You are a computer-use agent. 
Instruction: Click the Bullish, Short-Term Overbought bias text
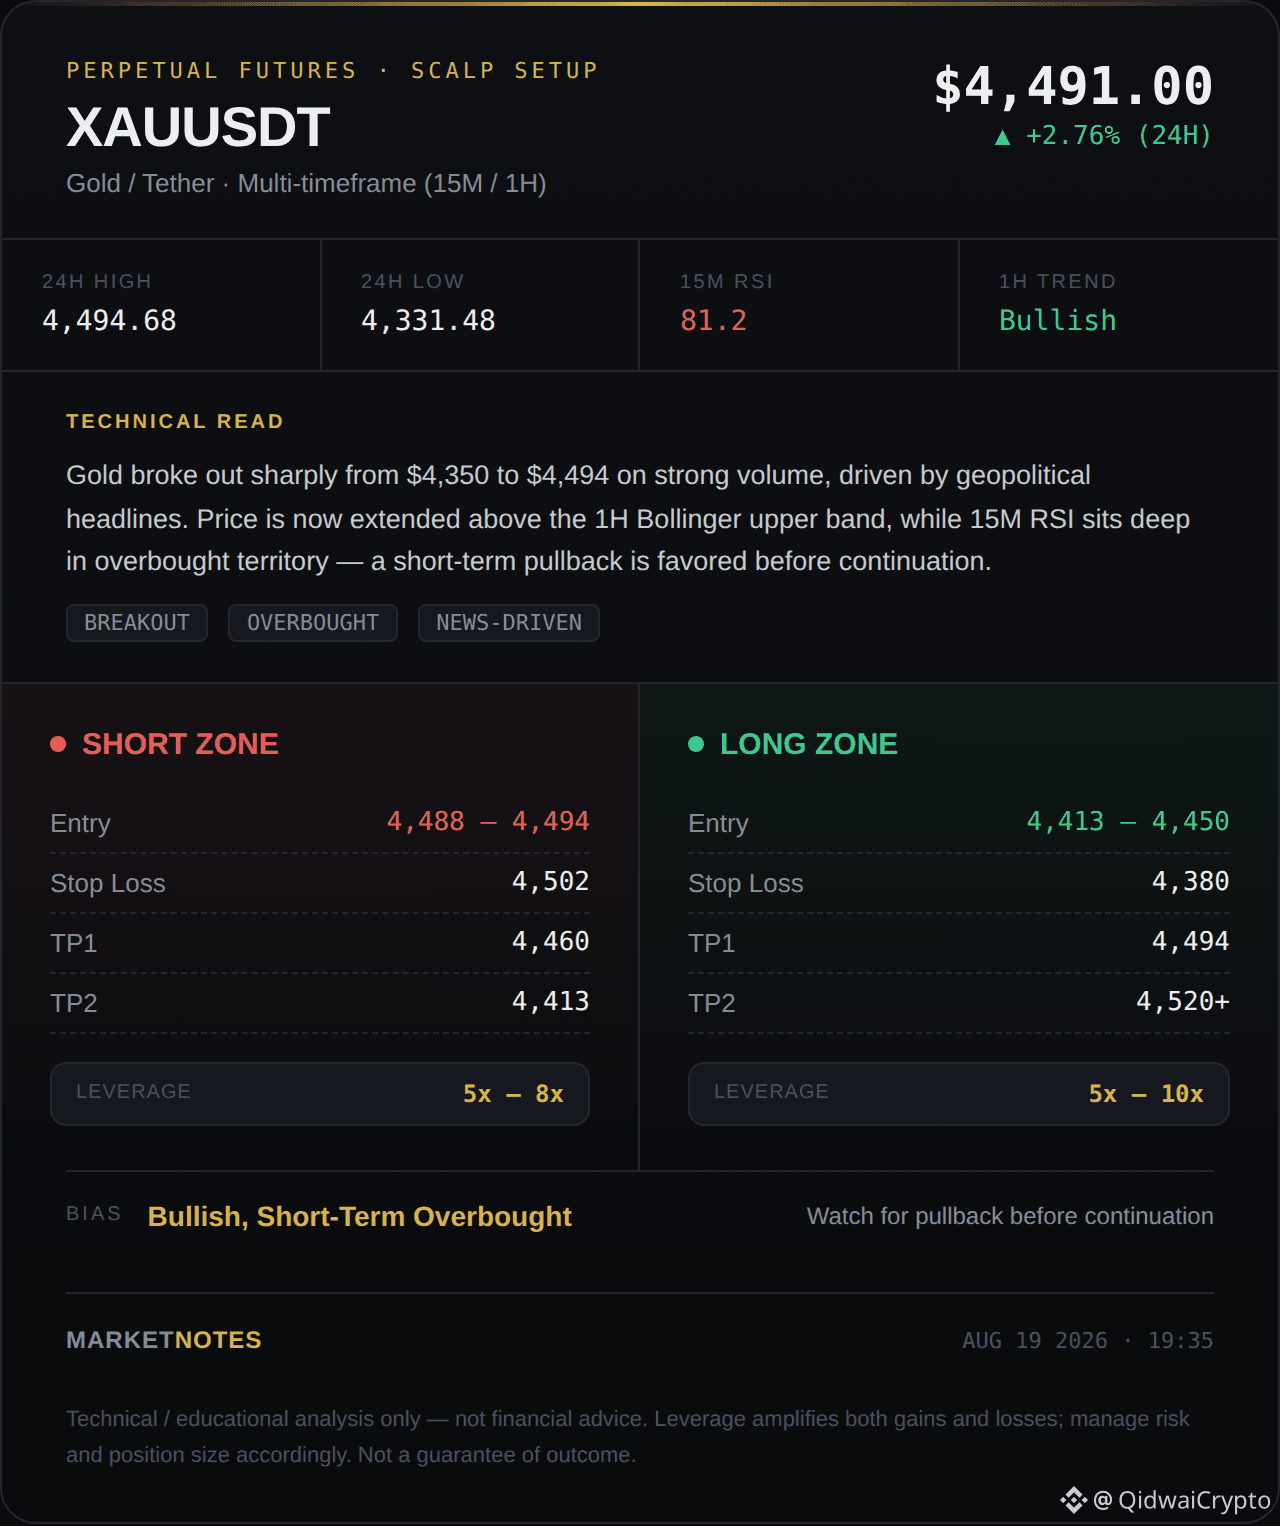(x=360, y=1217)
